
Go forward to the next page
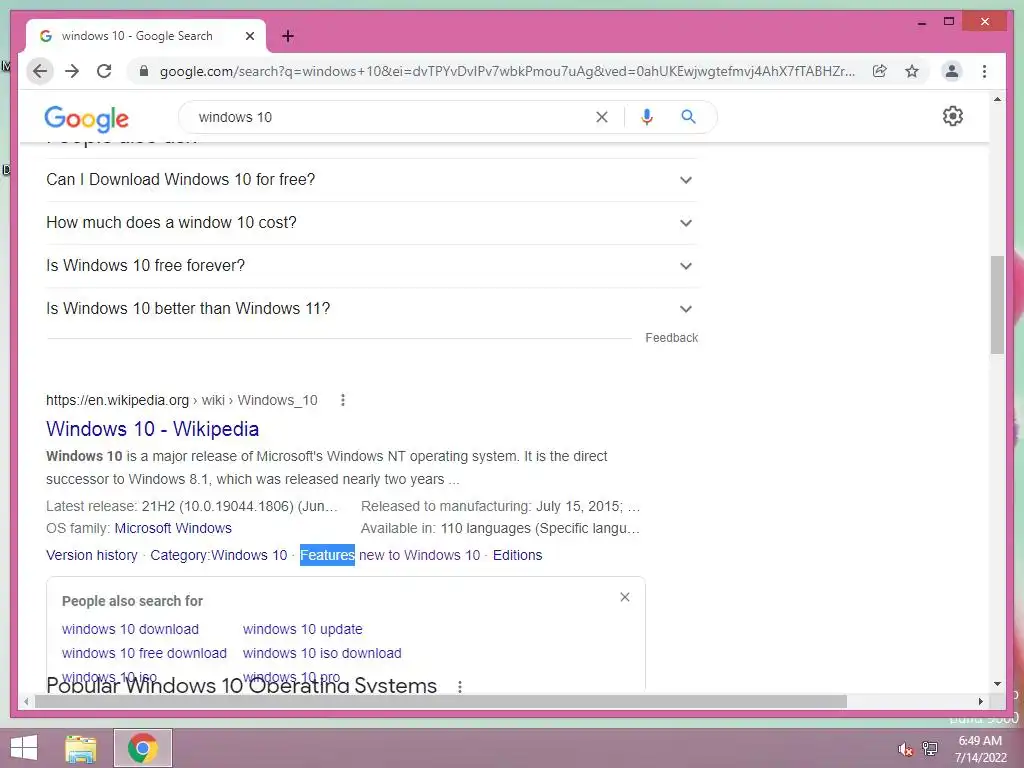(x=72, y=71)
